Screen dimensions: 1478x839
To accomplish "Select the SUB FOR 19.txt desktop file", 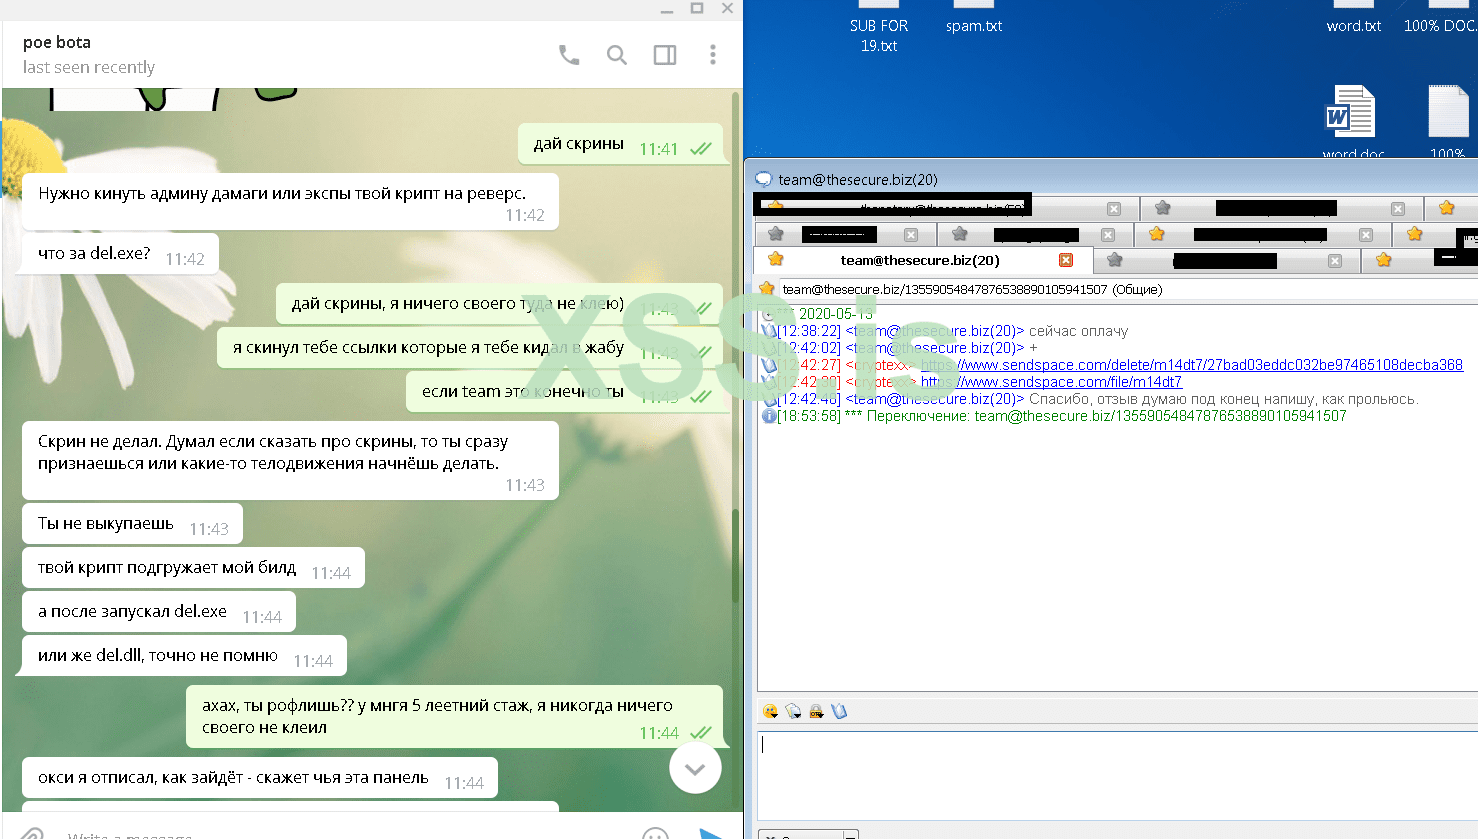I will tap(879, 35).
